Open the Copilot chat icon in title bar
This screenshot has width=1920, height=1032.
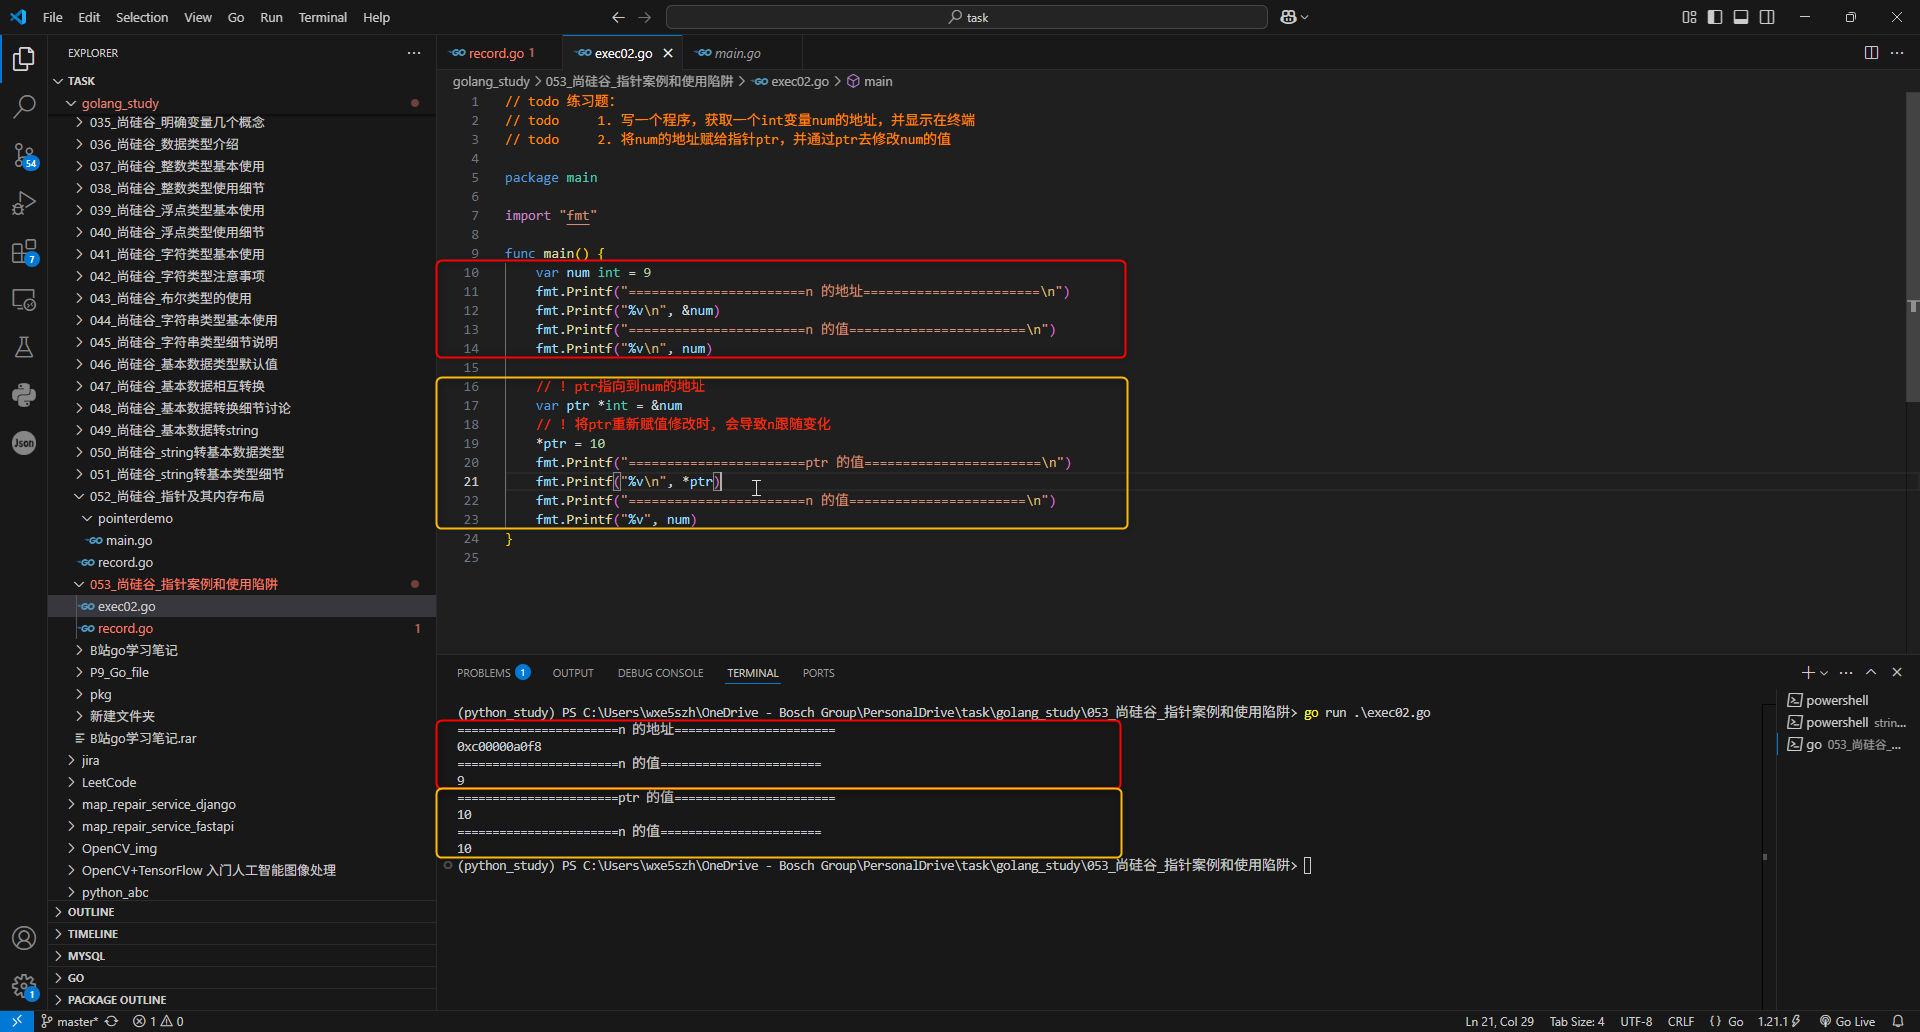tap(1289, 17)
